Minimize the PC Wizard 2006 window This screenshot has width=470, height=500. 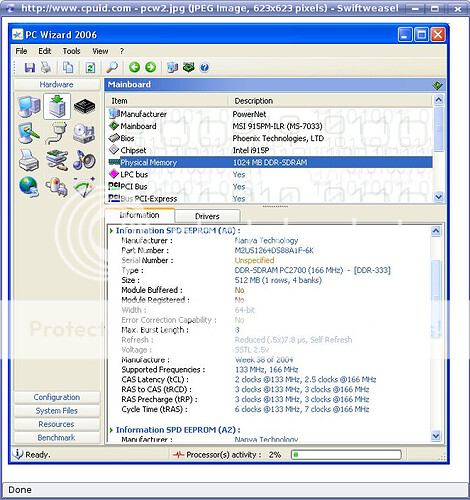coord(405,35)
